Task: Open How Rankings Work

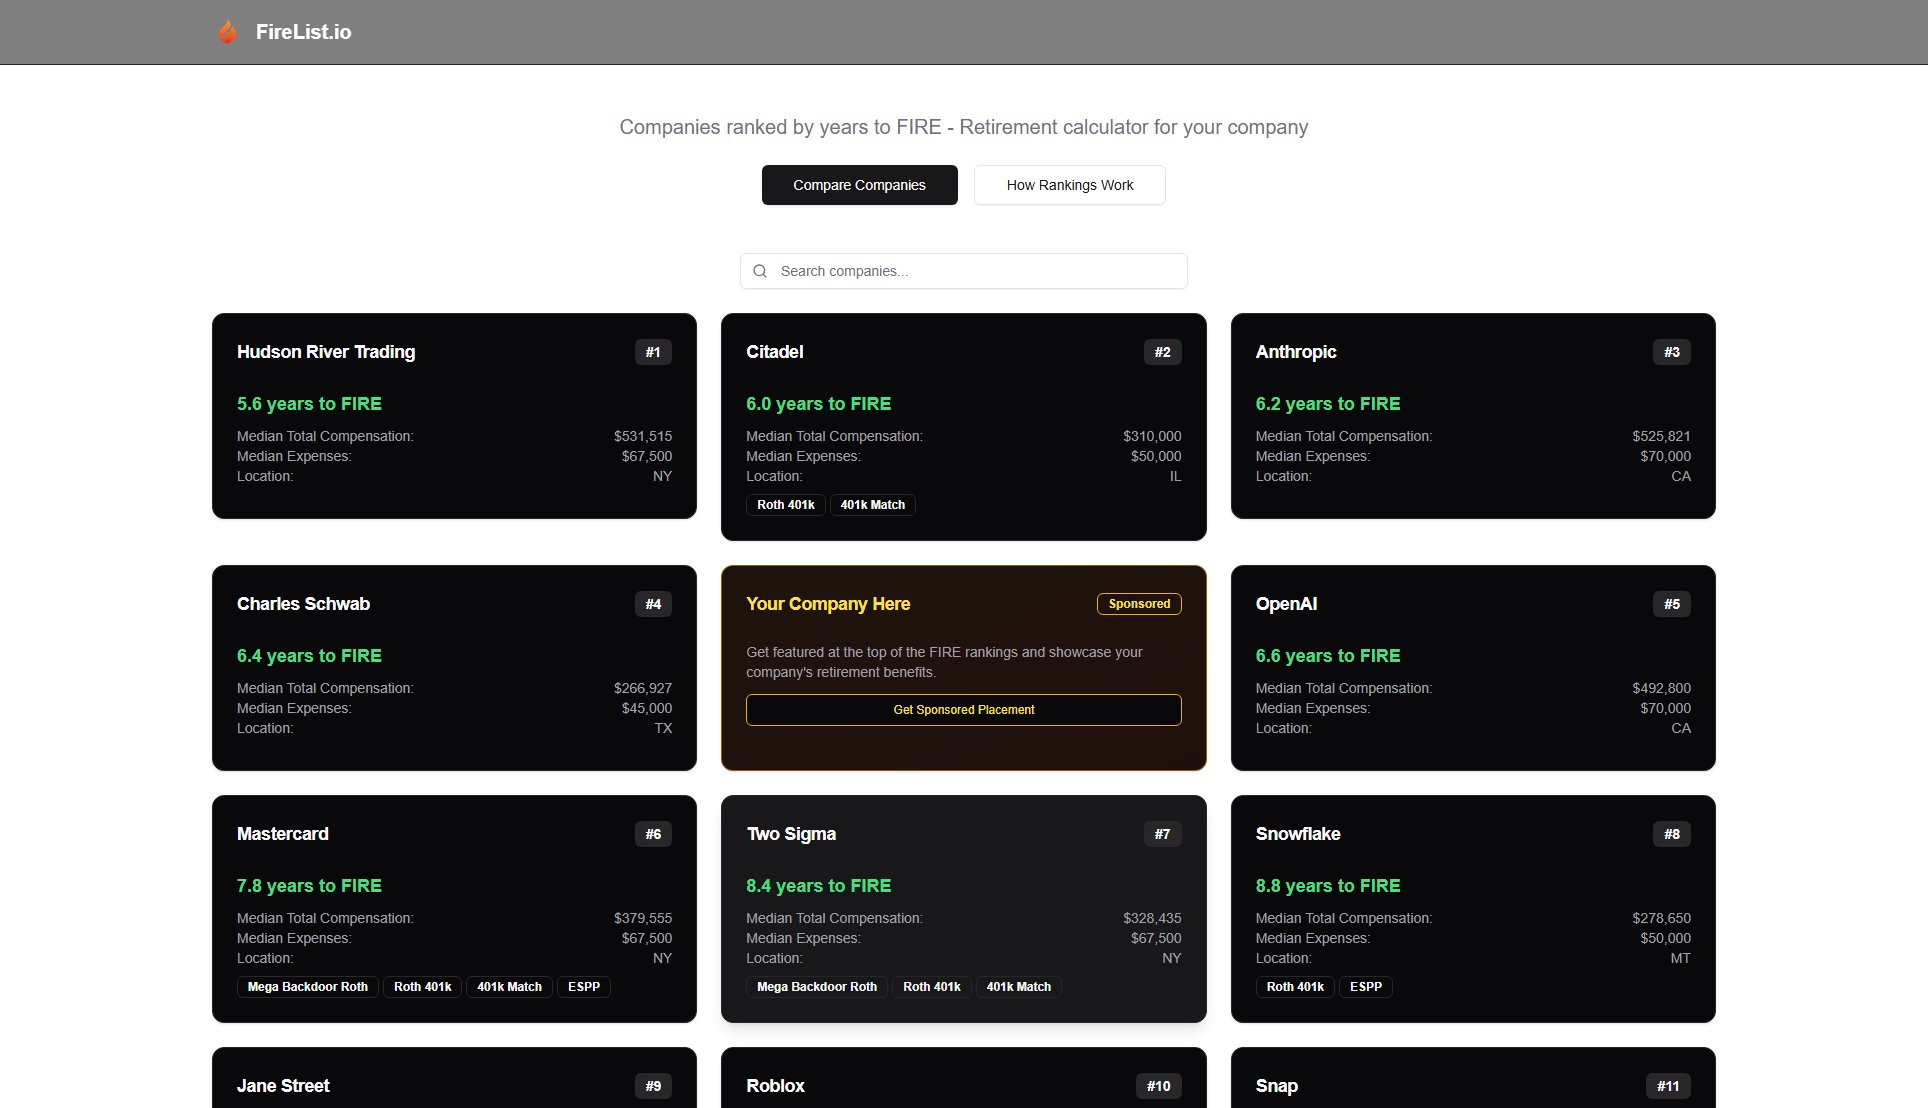Action: (x=1069, y=185)
